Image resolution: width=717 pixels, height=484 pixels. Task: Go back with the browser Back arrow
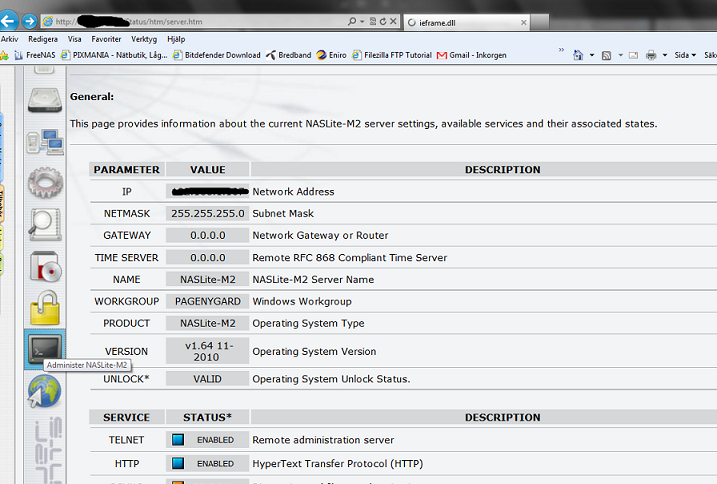click(8, 21)
